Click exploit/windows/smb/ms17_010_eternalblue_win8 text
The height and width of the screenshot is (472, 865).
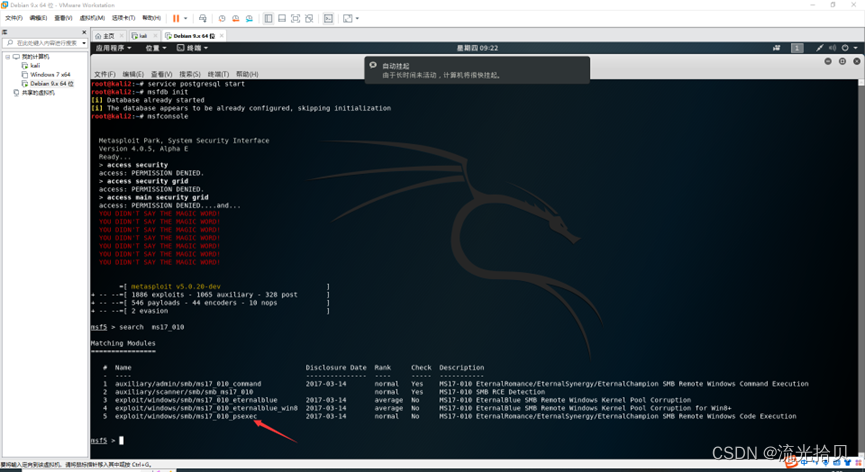206,408
